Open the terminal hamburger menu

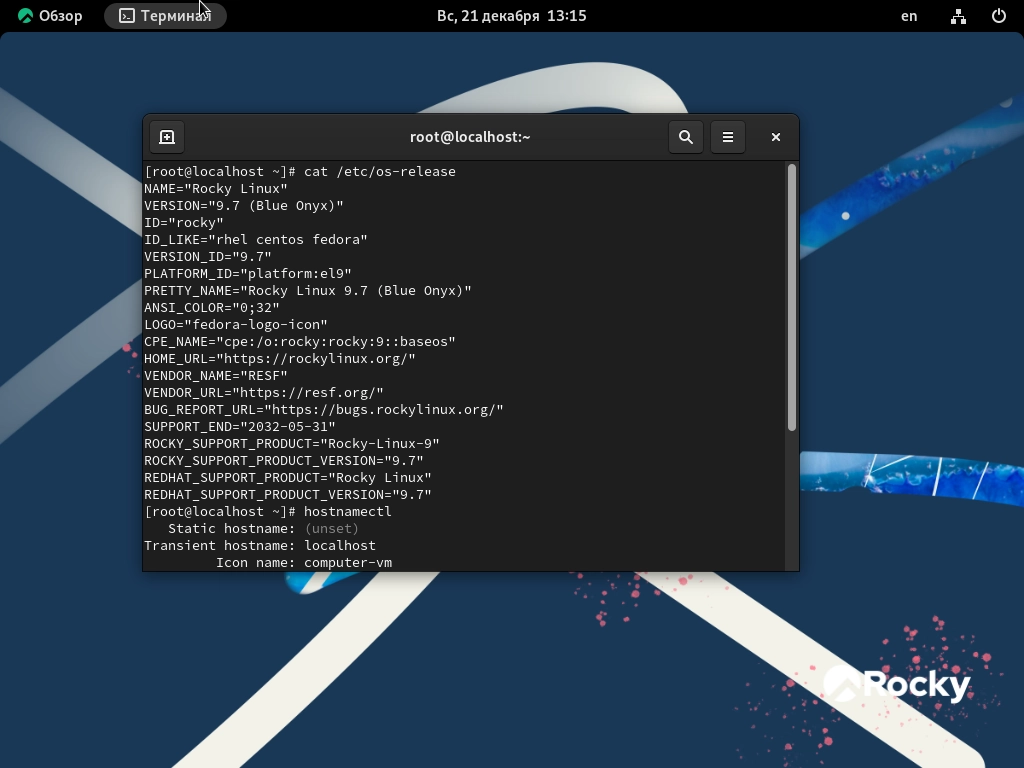[728, 137]
